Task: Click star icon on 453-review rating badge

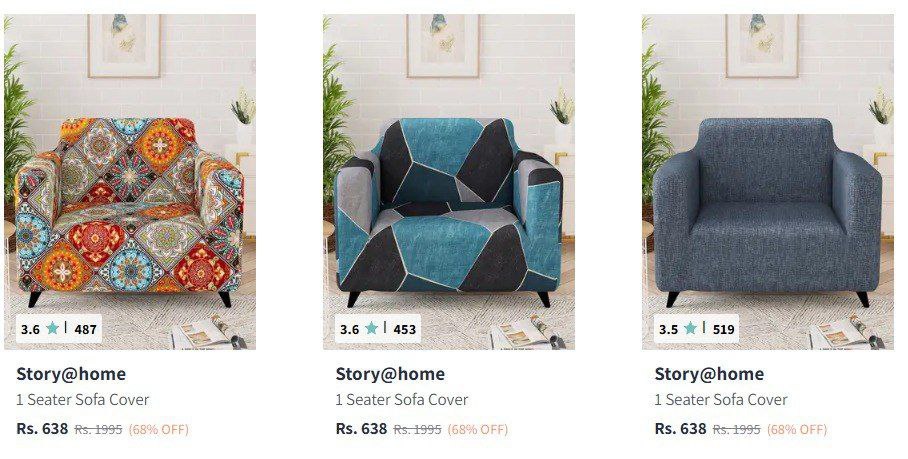Action: point(372,328)
